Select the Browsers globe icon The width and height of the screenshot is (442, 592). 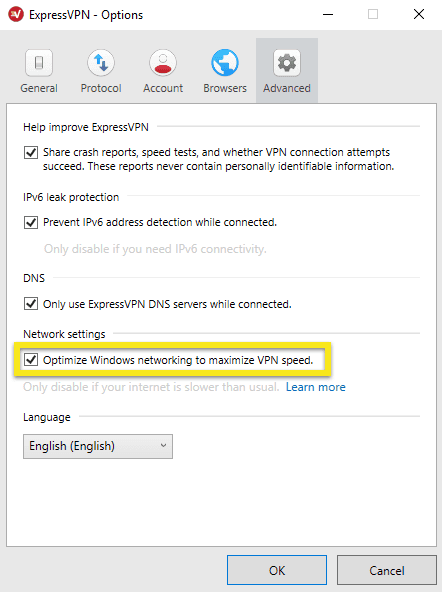[225, 63]
